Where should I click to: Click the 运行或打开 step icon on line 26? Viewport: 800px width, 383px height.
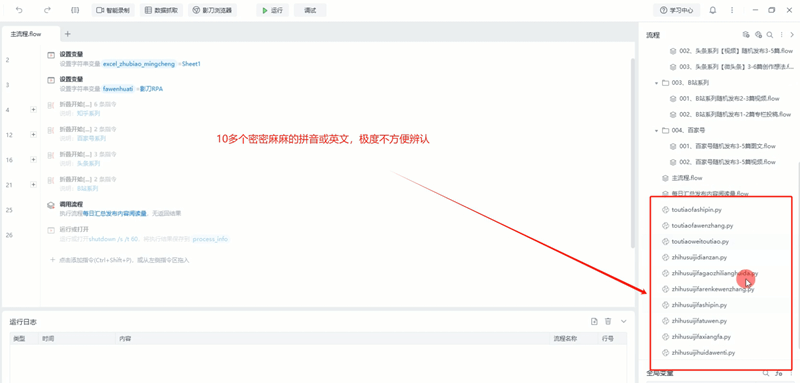tap(51, 231)
